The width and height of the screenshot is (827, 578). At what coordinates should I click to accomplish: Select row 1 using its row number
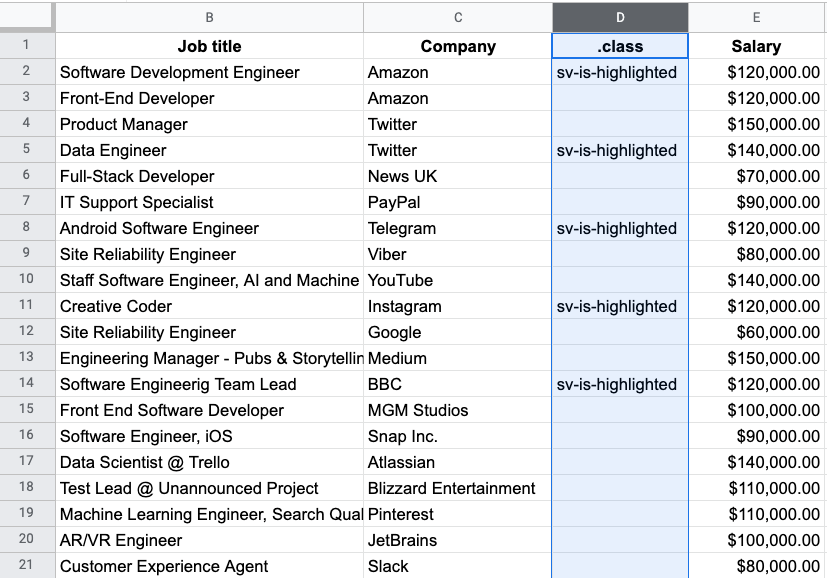[27, 46]
